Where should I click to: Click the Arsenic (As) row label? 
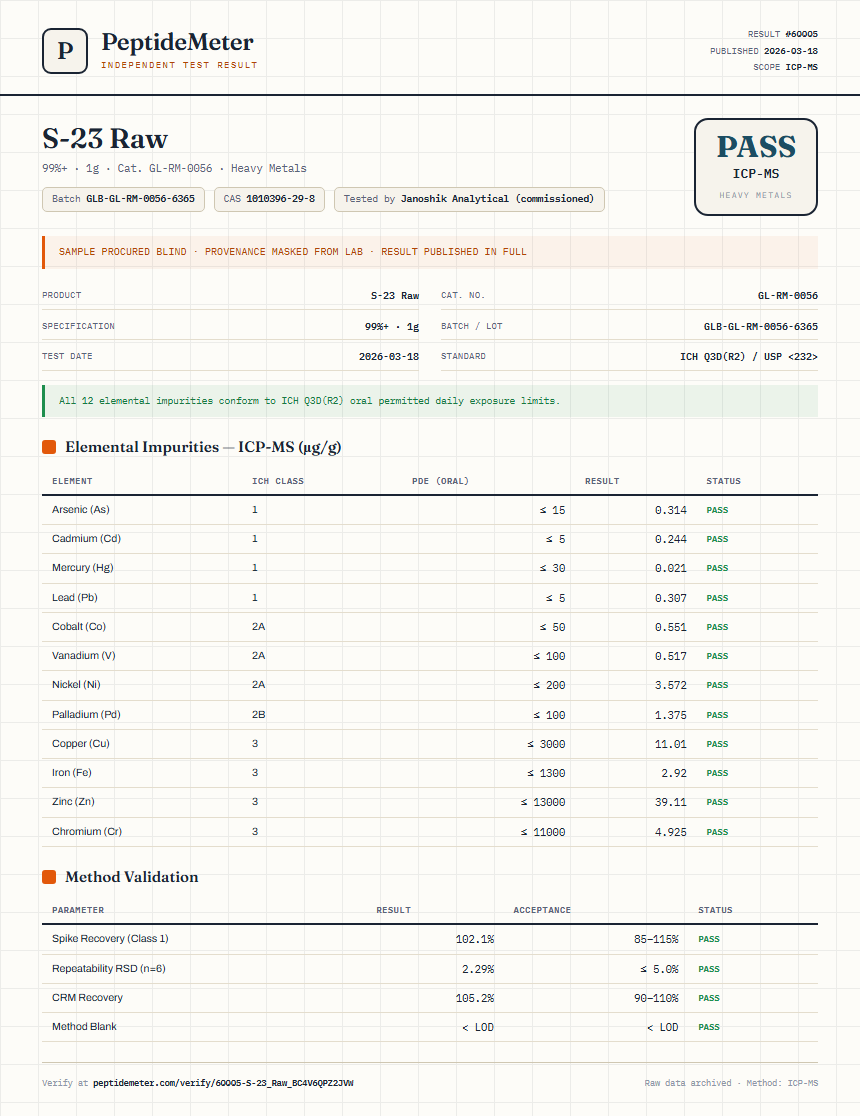[80, 510]
